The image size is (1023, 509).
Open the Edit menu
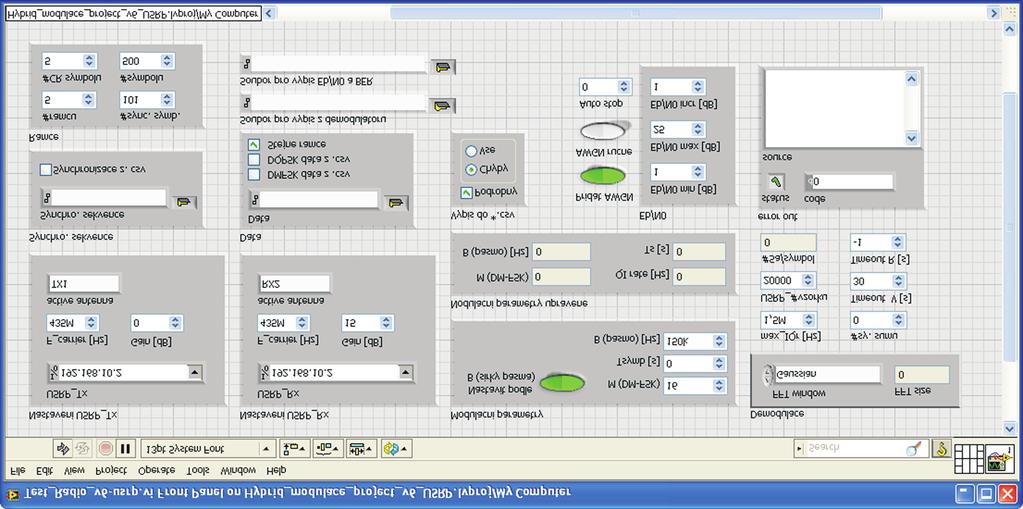44,470
